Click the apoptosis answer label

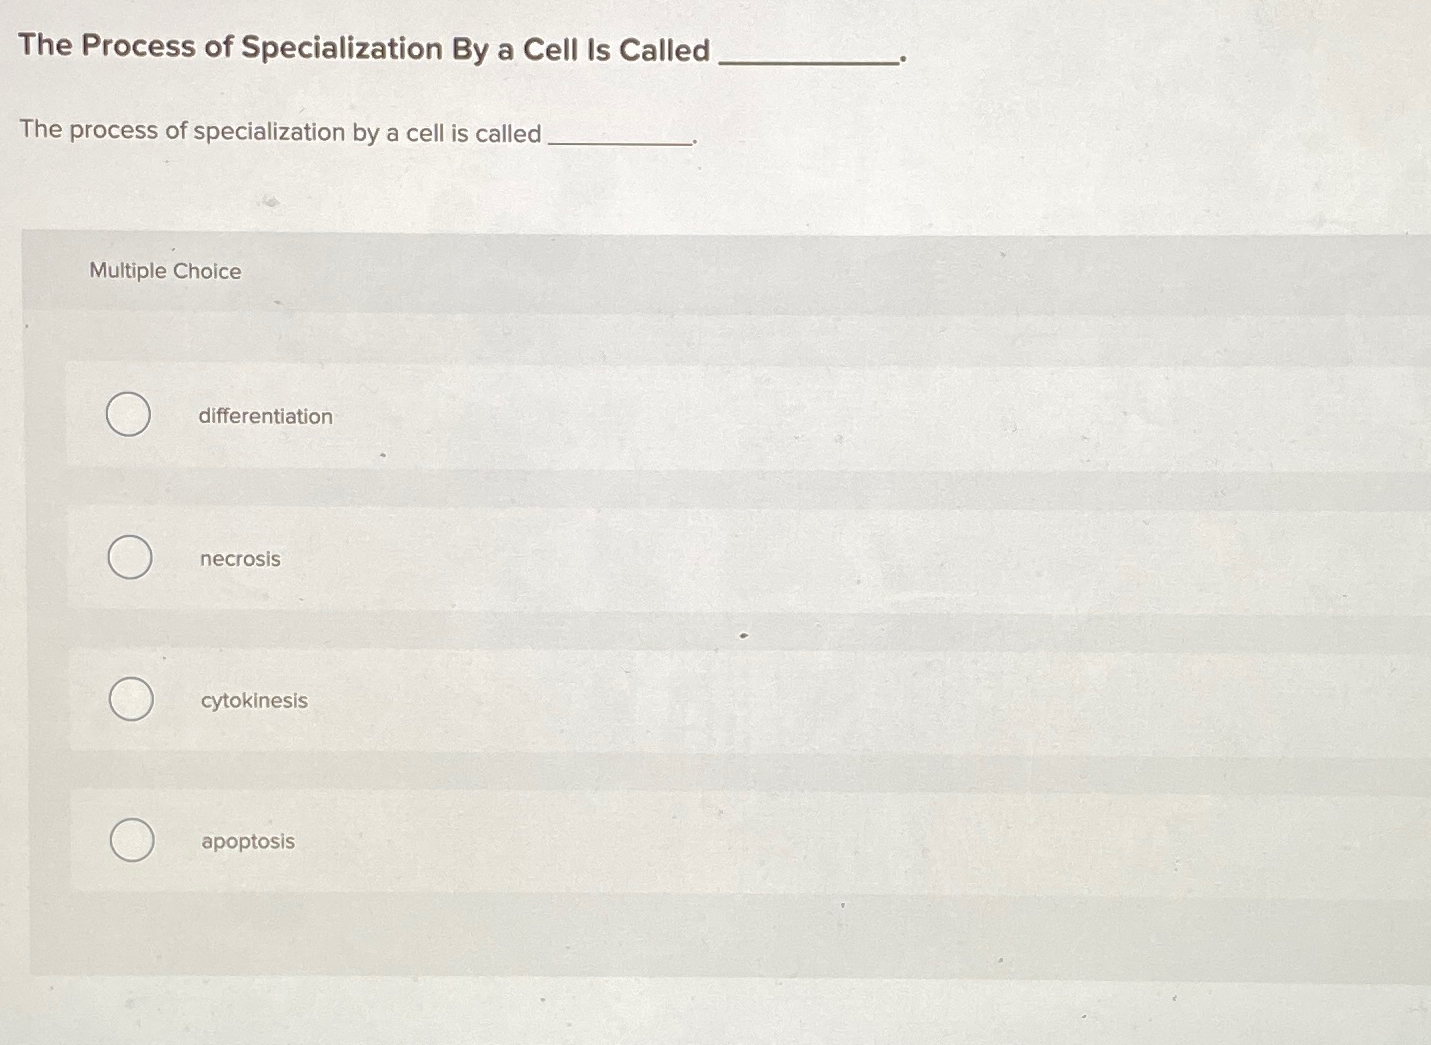tap(246, 841)
